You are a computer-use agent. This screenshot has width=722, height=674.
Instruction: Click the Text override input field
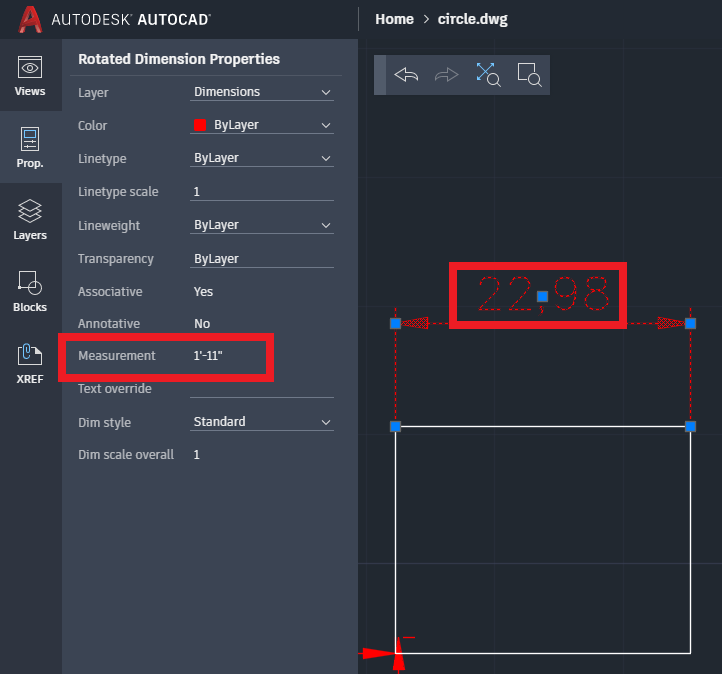(x=262, y=389)
